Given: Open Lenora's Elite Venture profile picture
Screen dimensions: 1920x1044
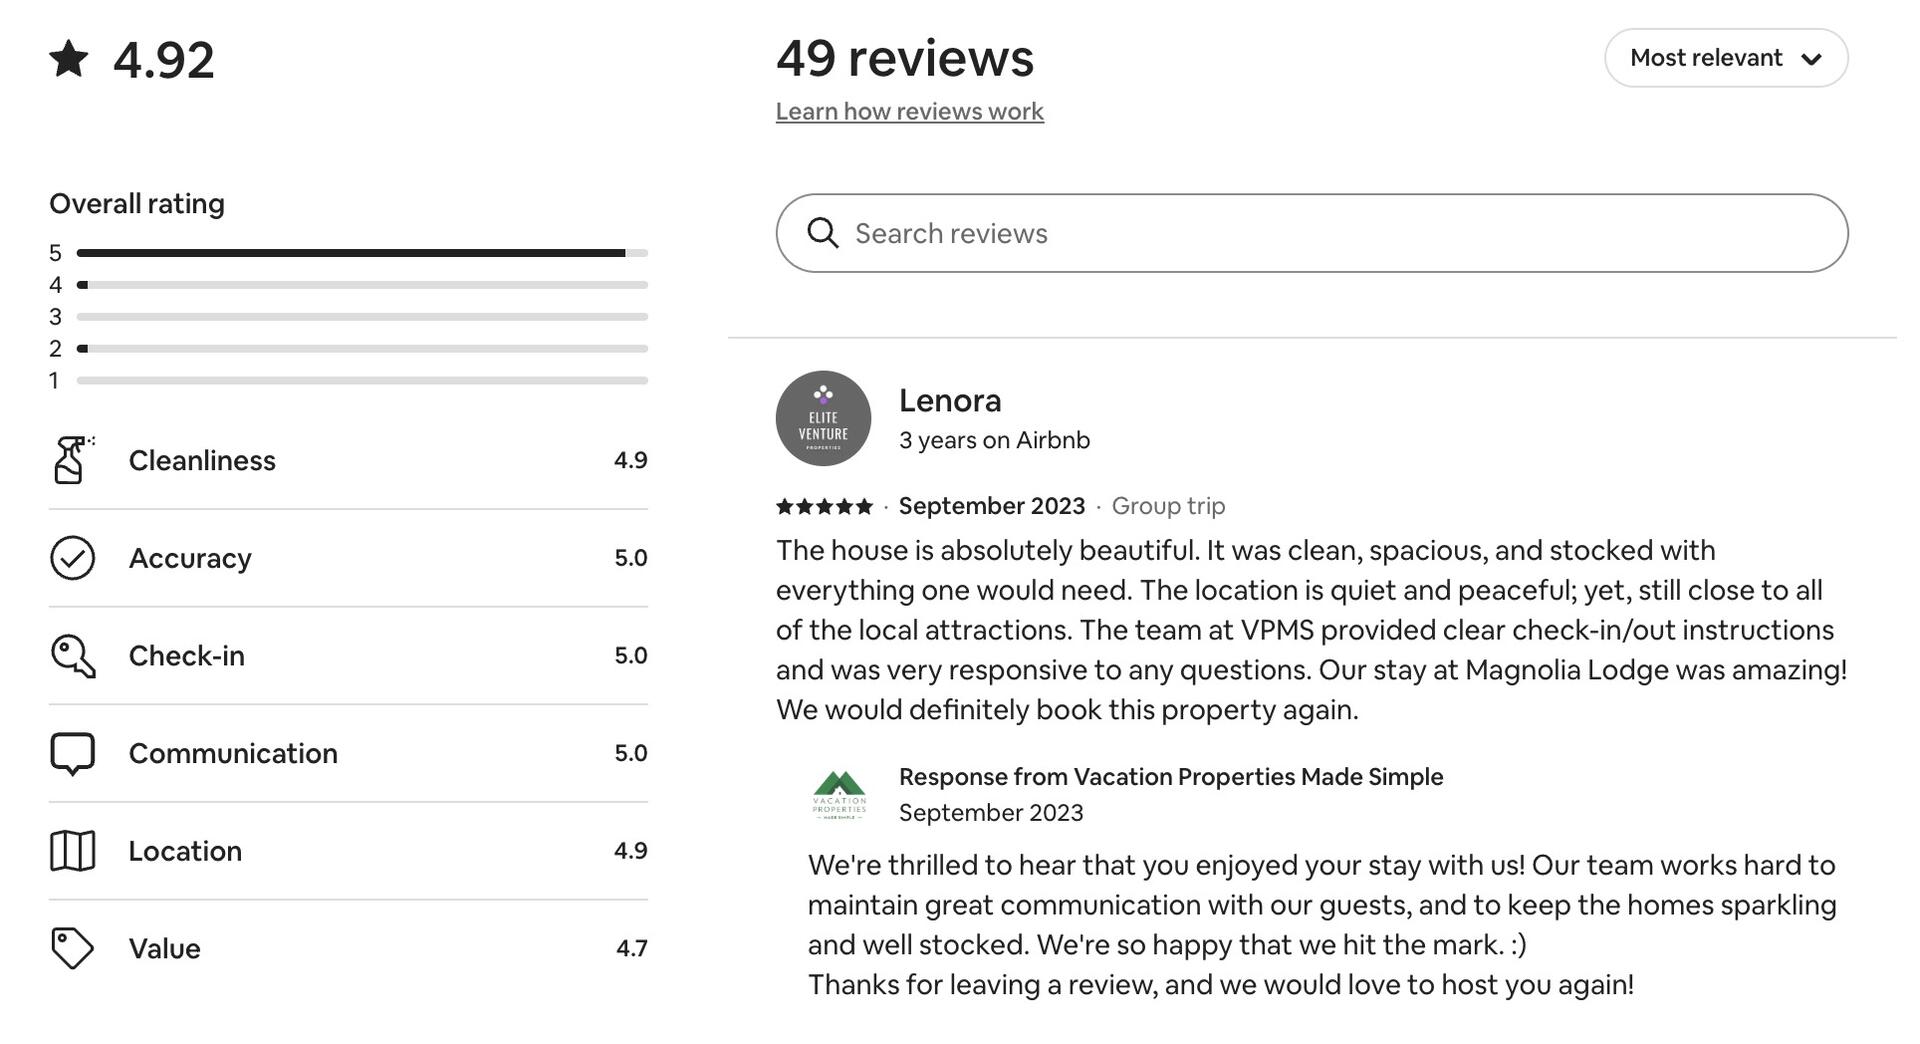Looking at the screenshot, I should (x=823, y=418).
